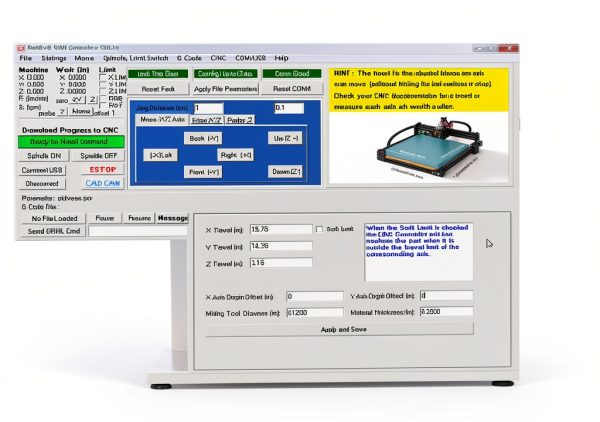Toggle the Y LIM checkbox
Image resolution: width=600 pixels, height=422 pixels.
(x=102, y=84)
